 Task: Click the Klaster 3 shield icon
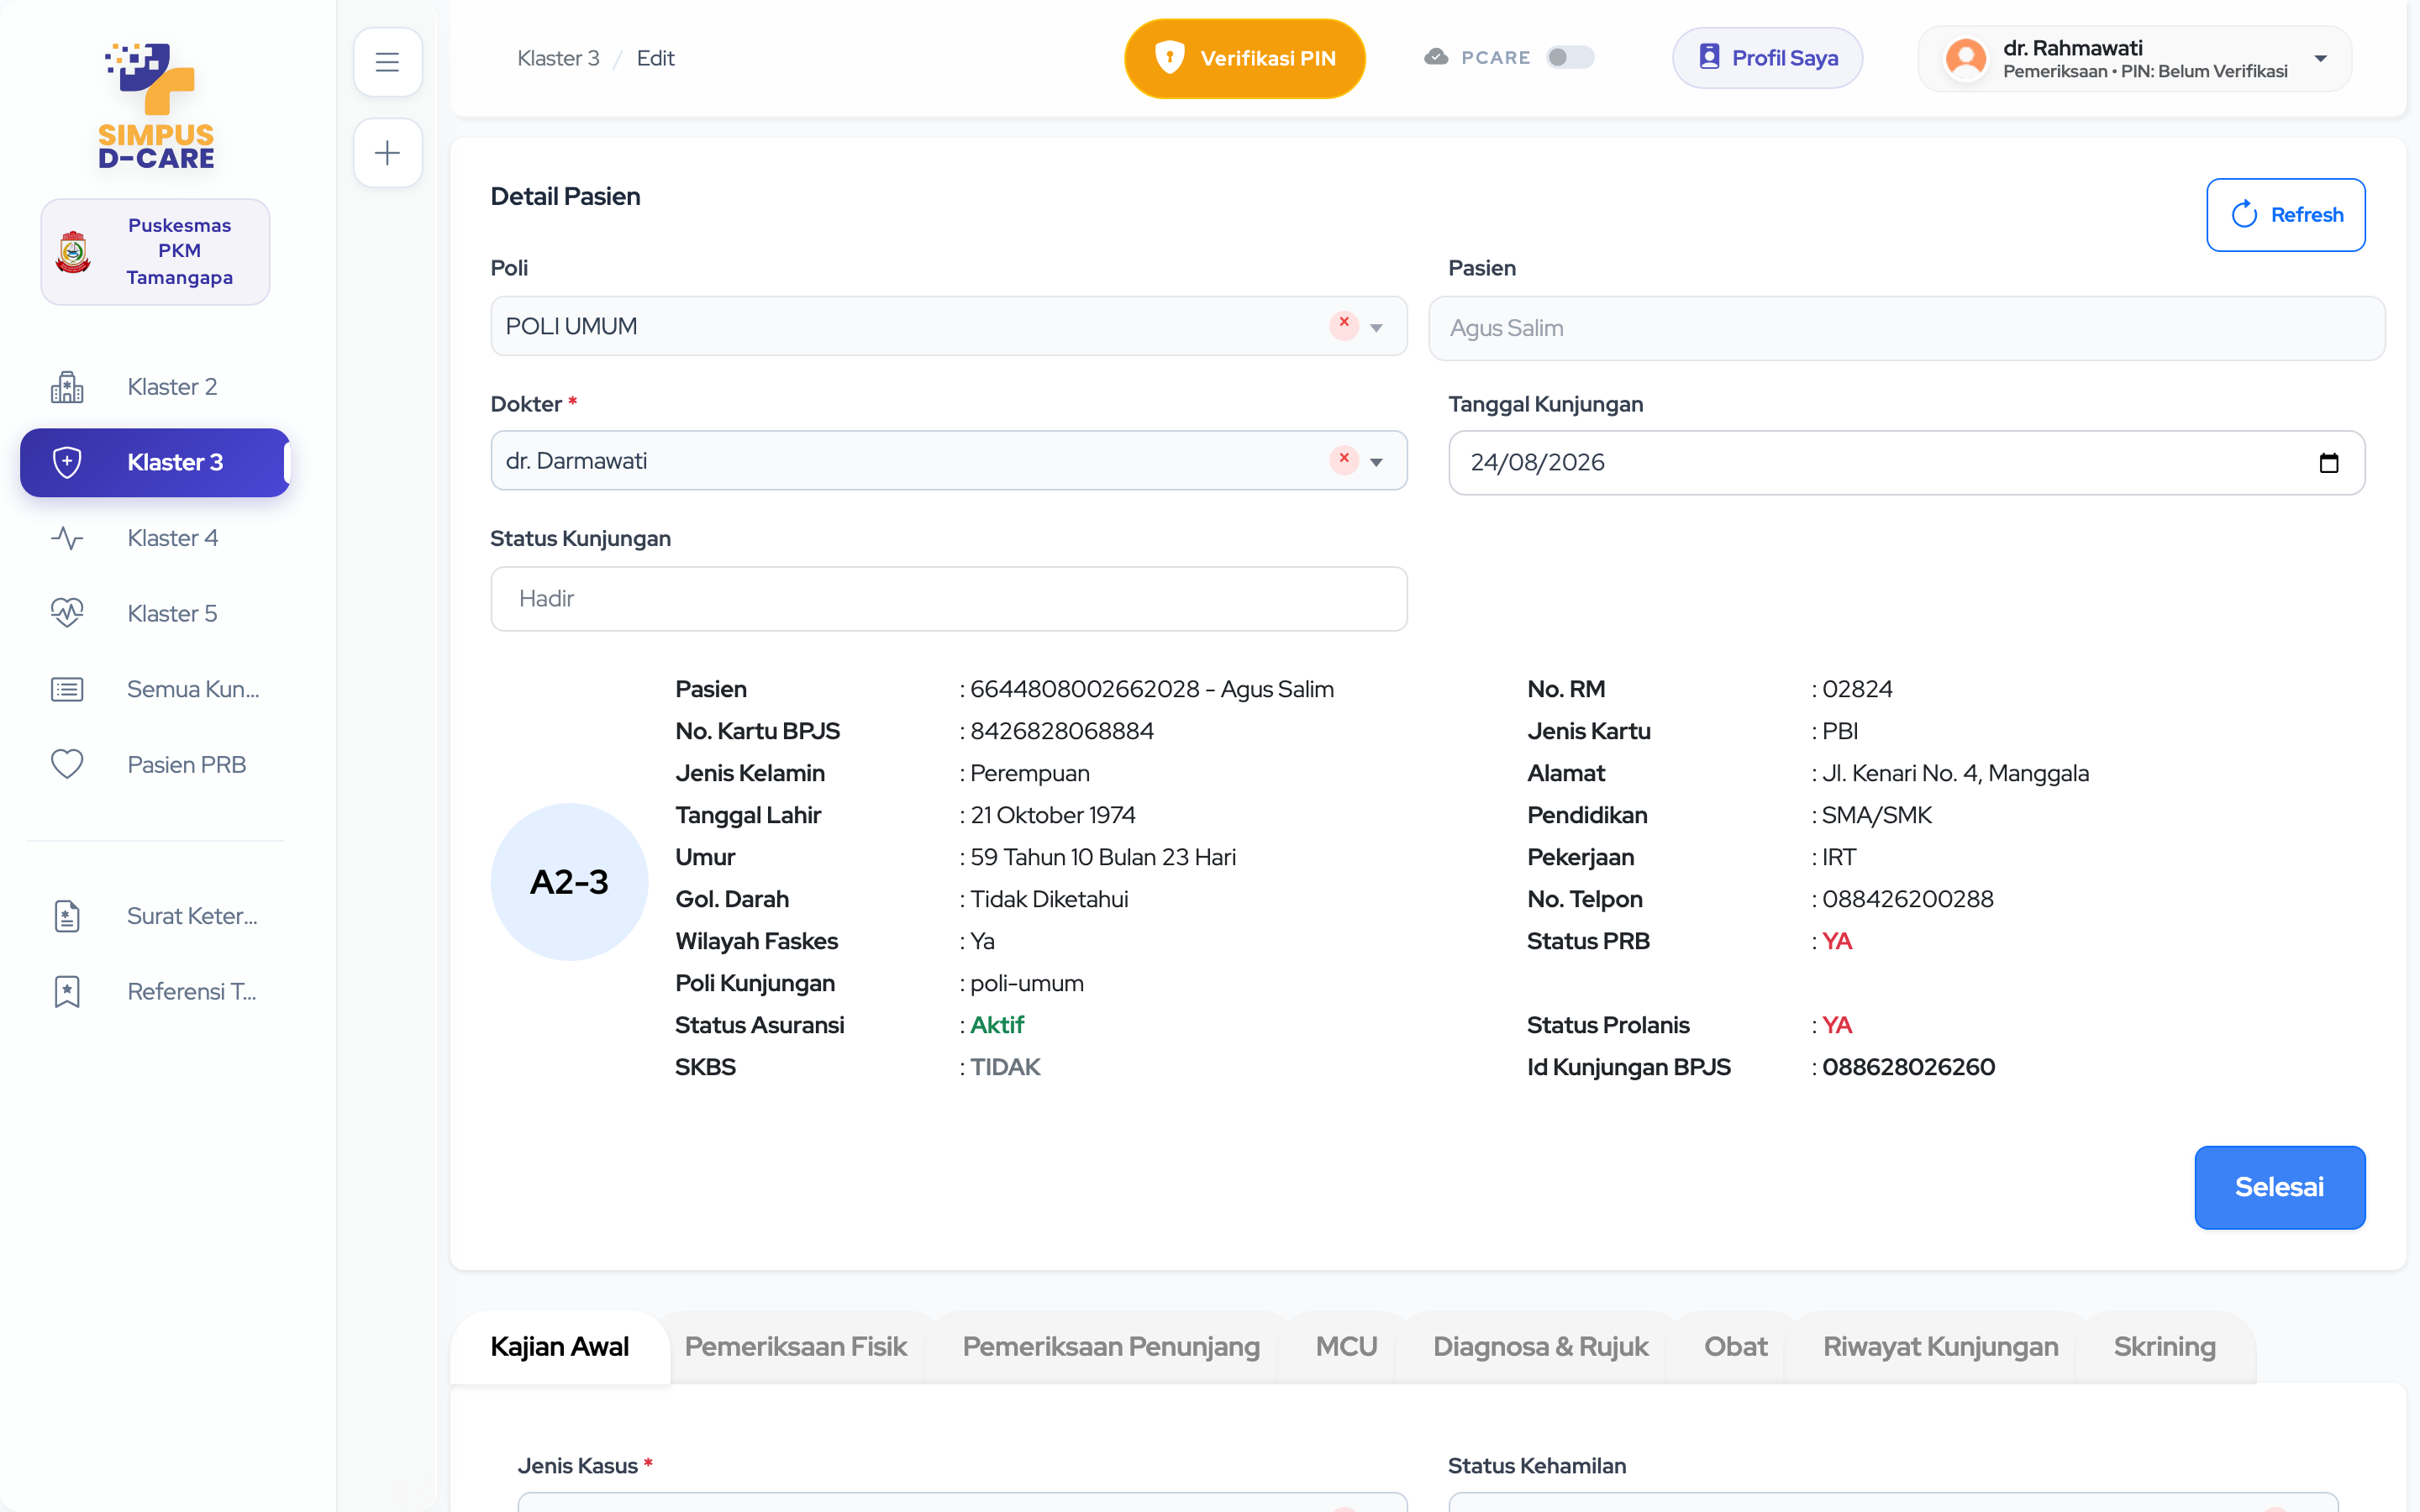pyautogui.click(x=67, y=462)
